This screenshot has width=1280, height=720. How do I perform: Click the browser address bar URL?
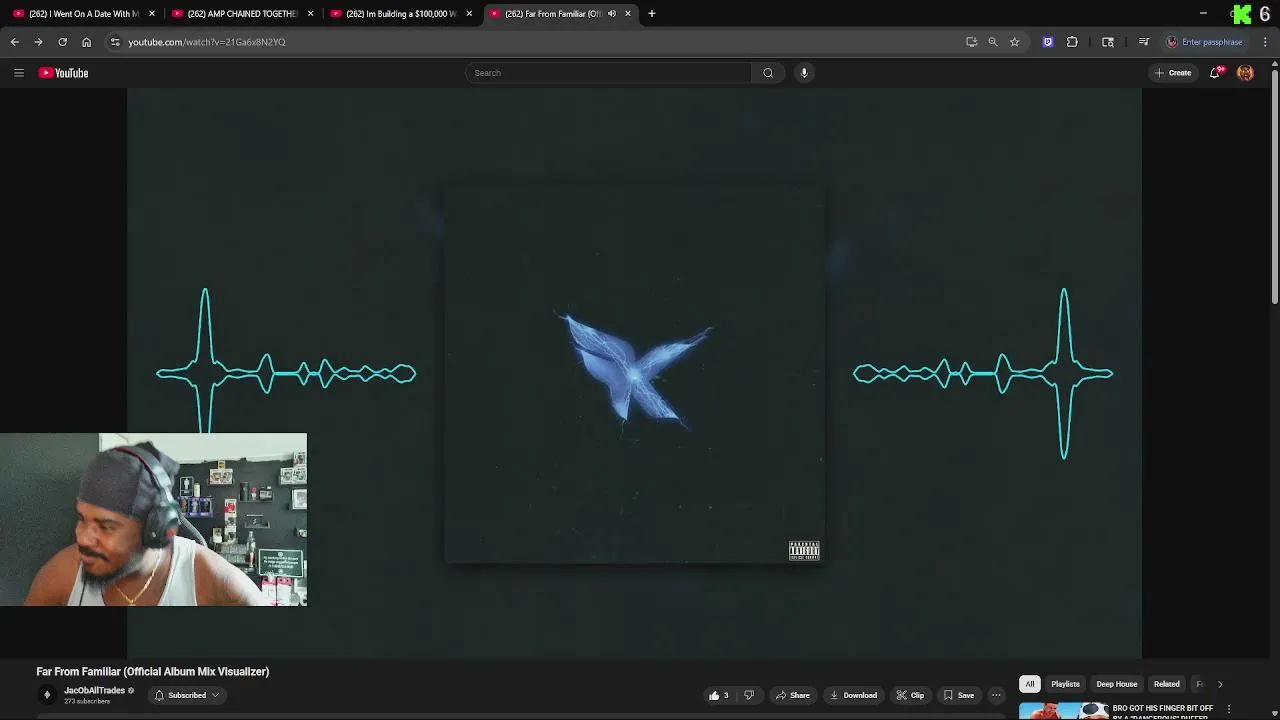click(207, 42)
